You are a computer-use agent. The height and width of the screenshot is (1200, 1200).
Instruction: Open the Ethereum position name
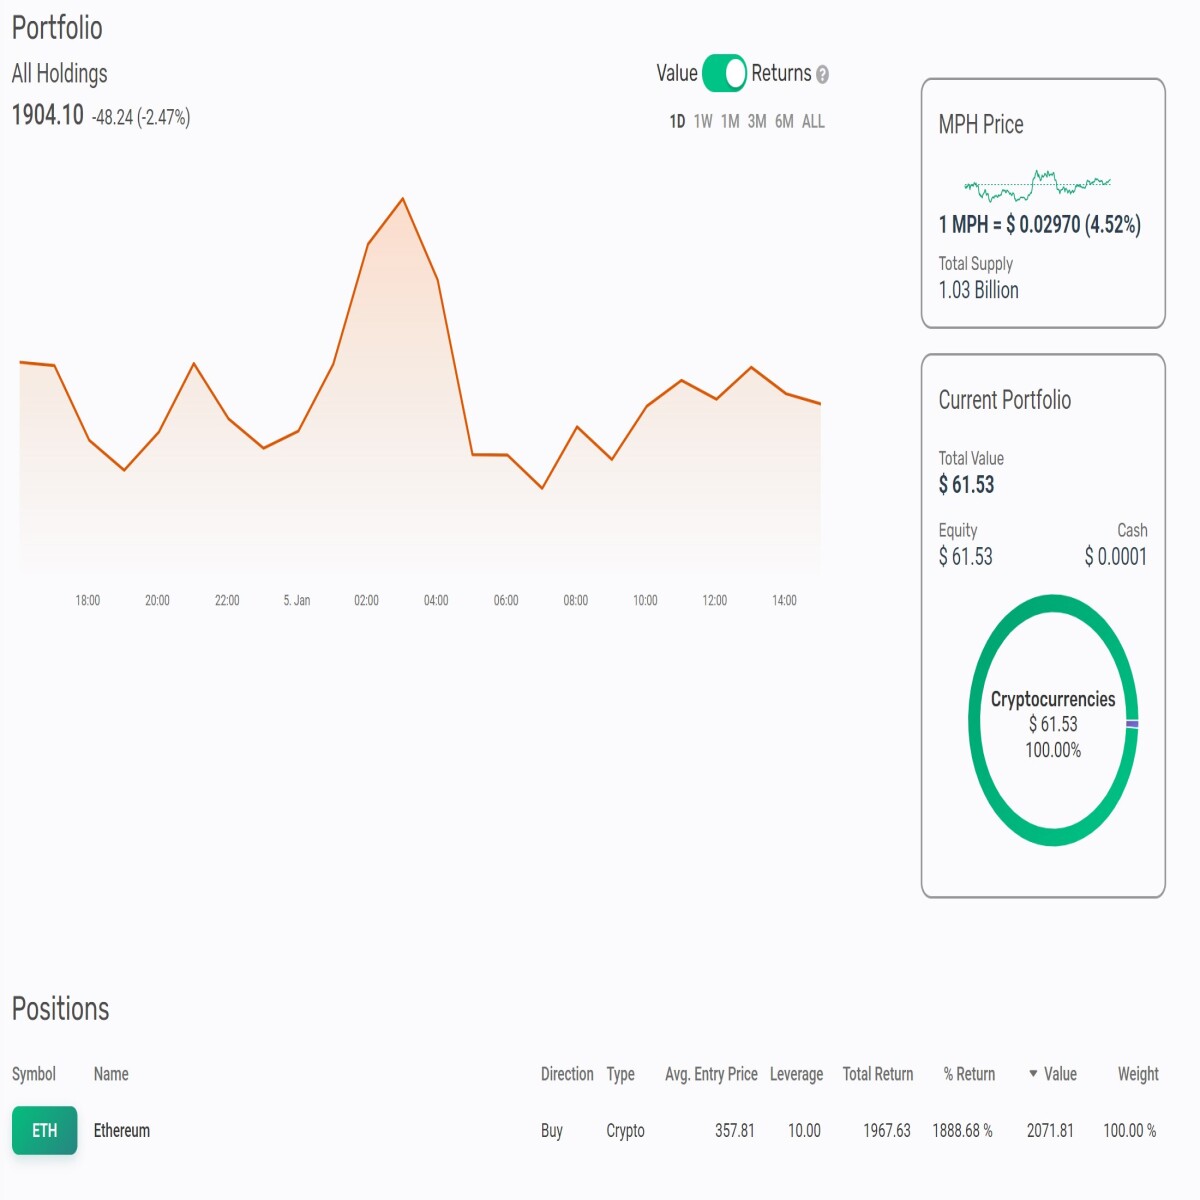(x=122, y=1131)
